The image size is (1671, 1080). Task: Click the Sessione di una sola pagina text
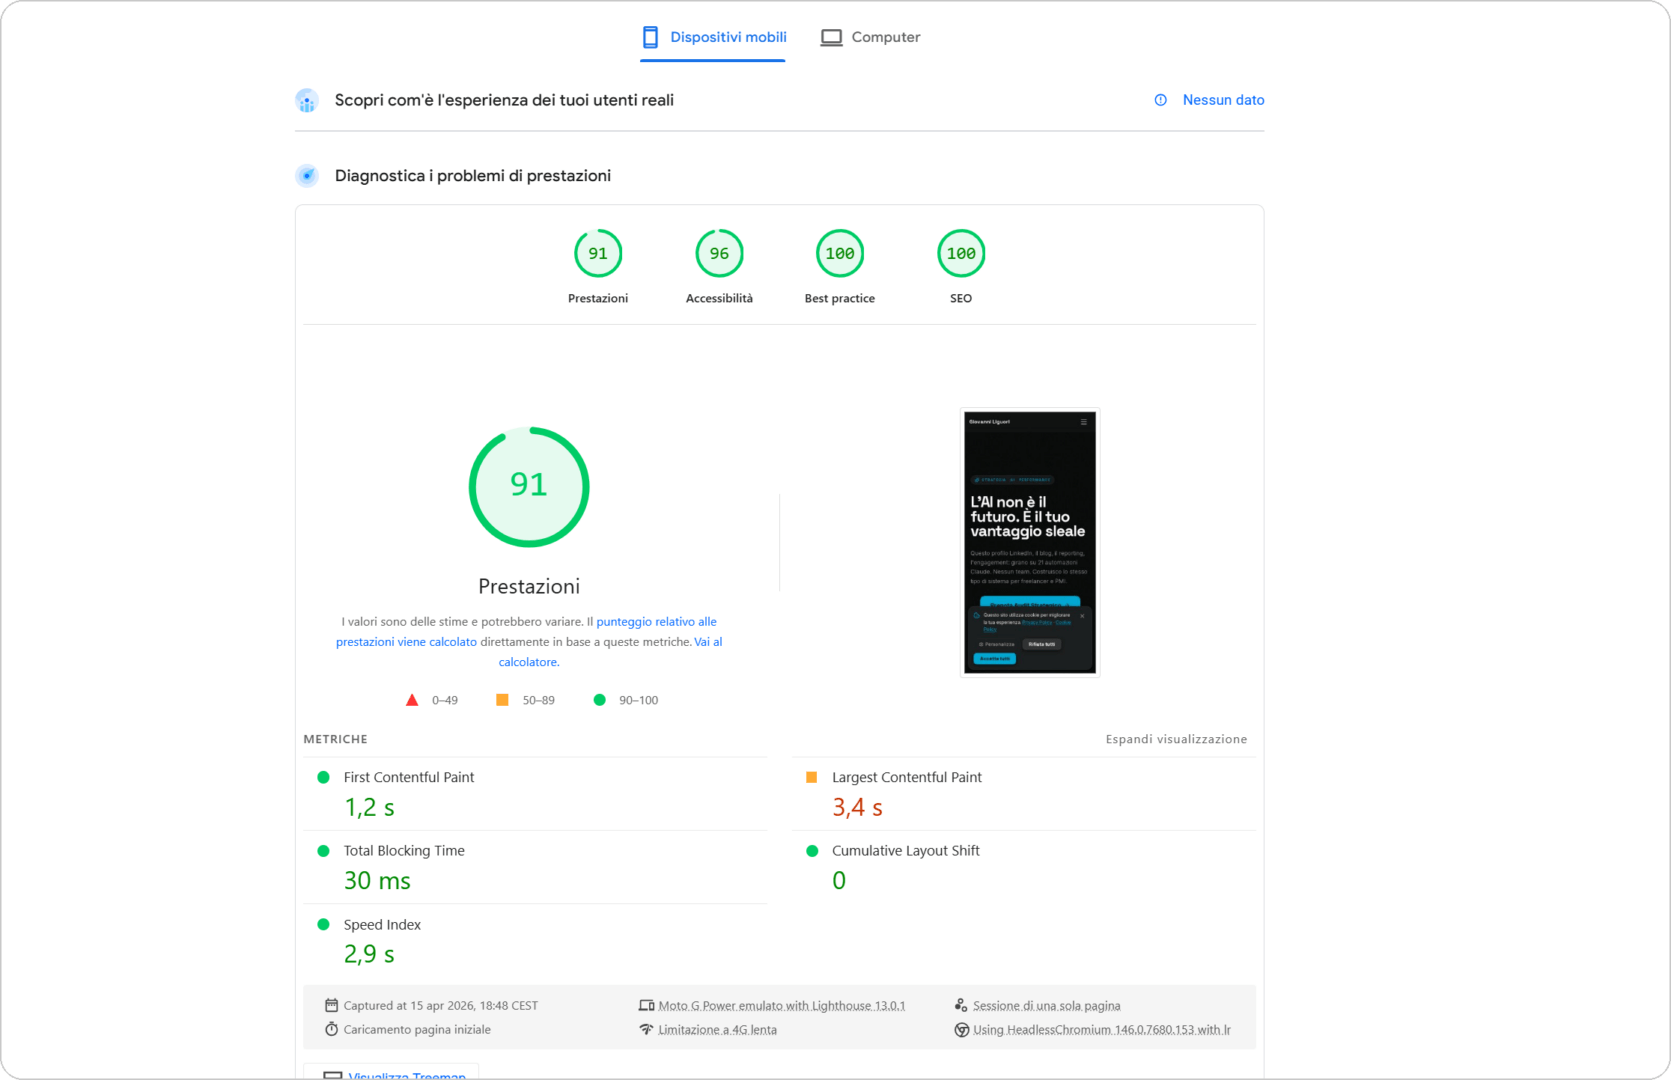[1047, 1005]
